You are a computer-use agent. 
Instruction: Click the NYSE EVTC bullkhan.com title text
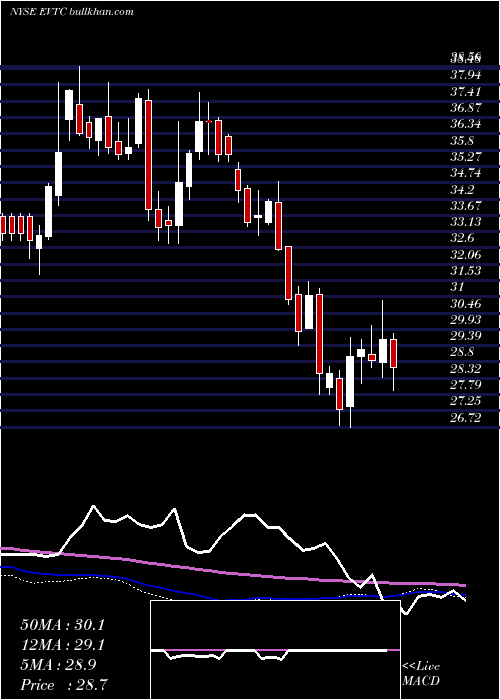pos(71,12)
